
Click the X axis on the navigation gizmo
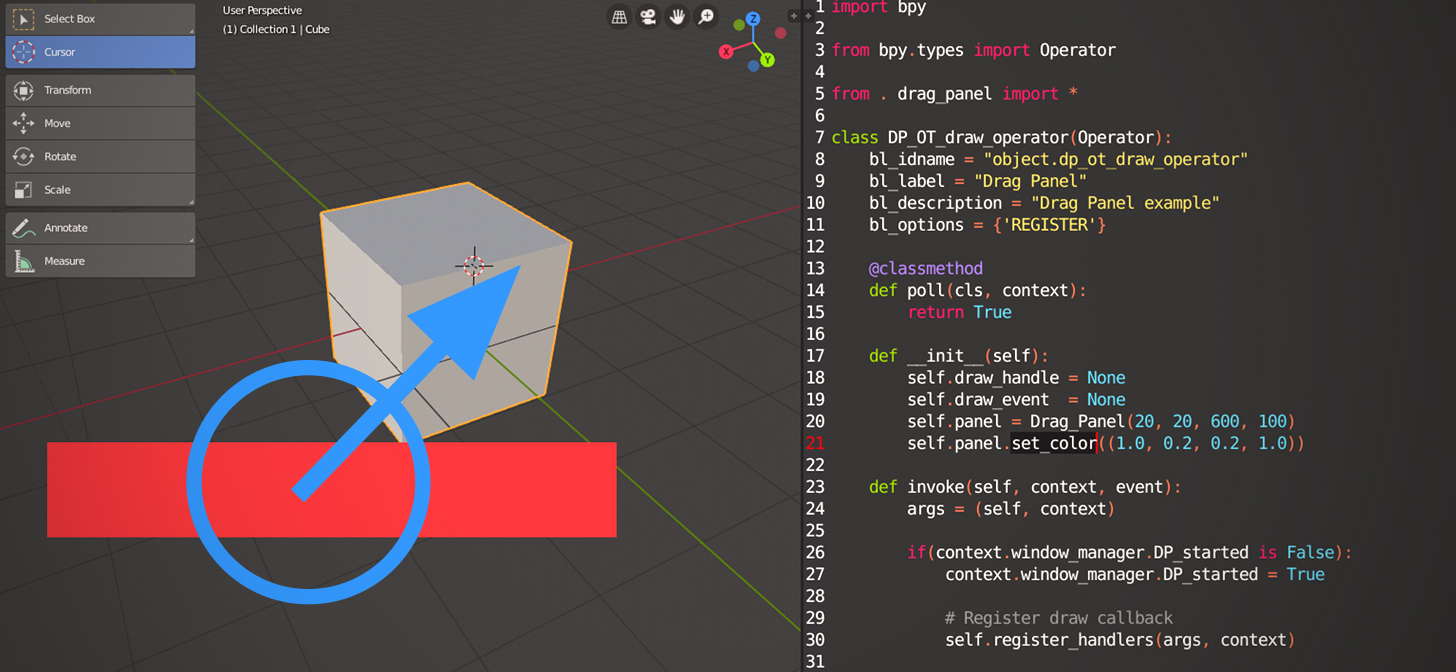(x=726, y=51)
